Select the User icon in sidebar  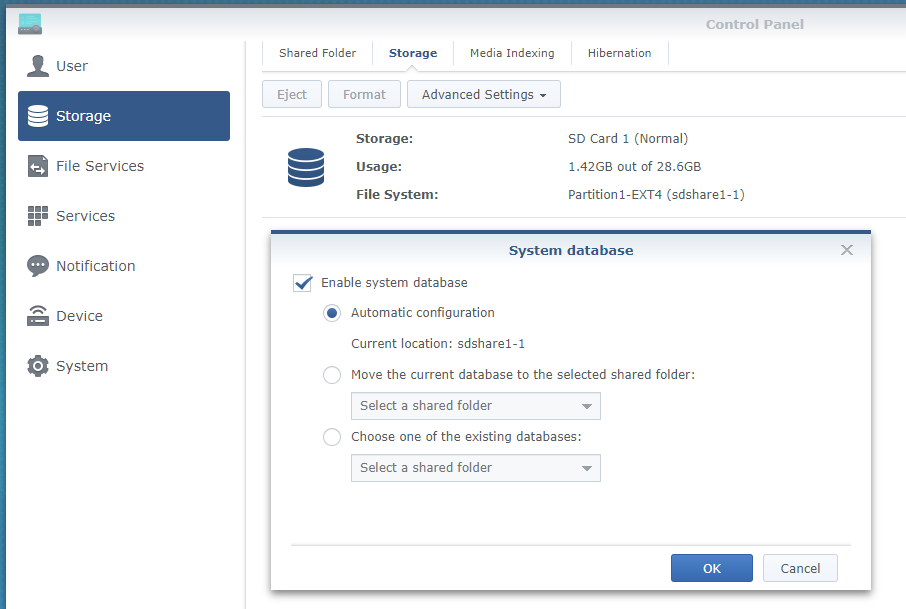coord(37,66)
